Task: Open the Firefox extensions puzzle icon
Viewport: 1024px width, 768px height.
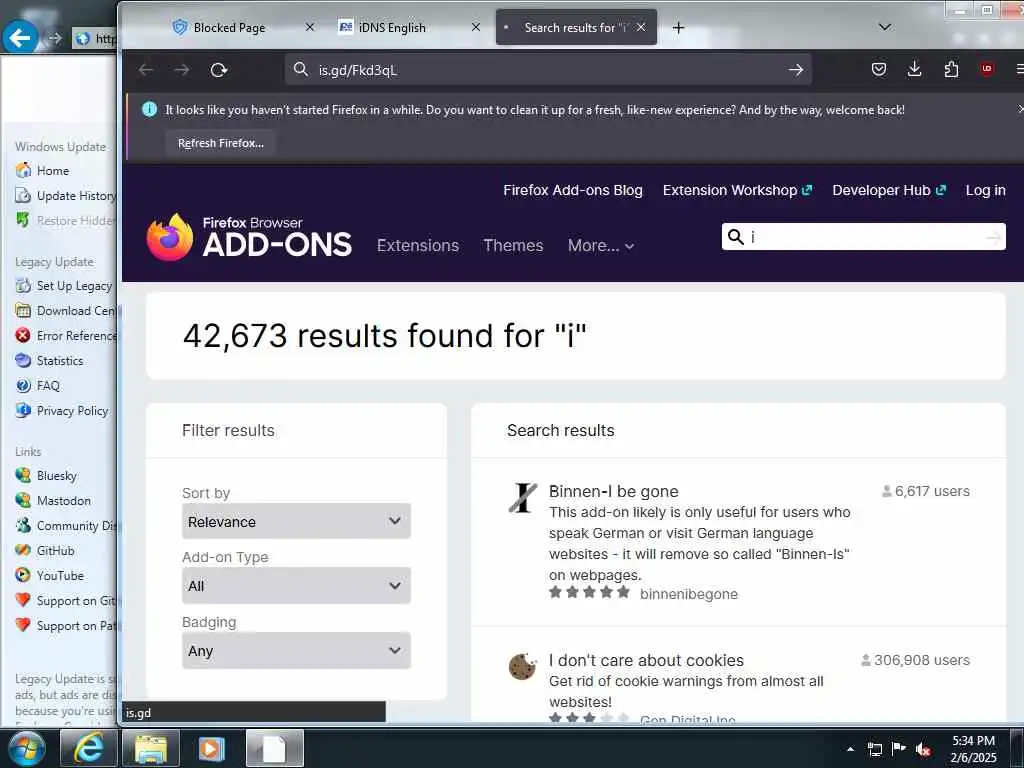Action: (952, 69)
